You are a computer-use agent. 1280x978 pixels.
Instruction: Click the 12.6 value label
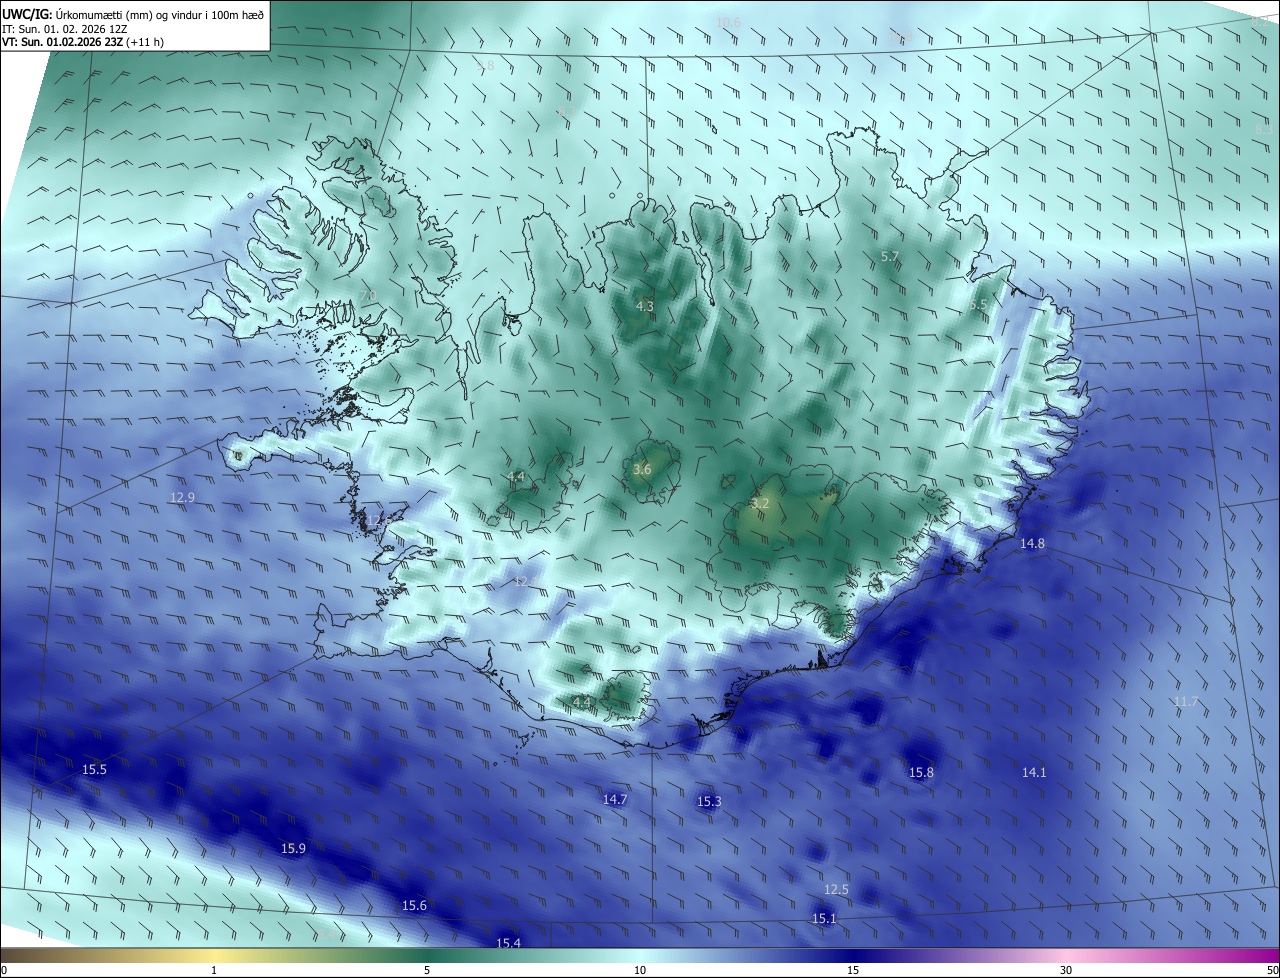point(378,521)
